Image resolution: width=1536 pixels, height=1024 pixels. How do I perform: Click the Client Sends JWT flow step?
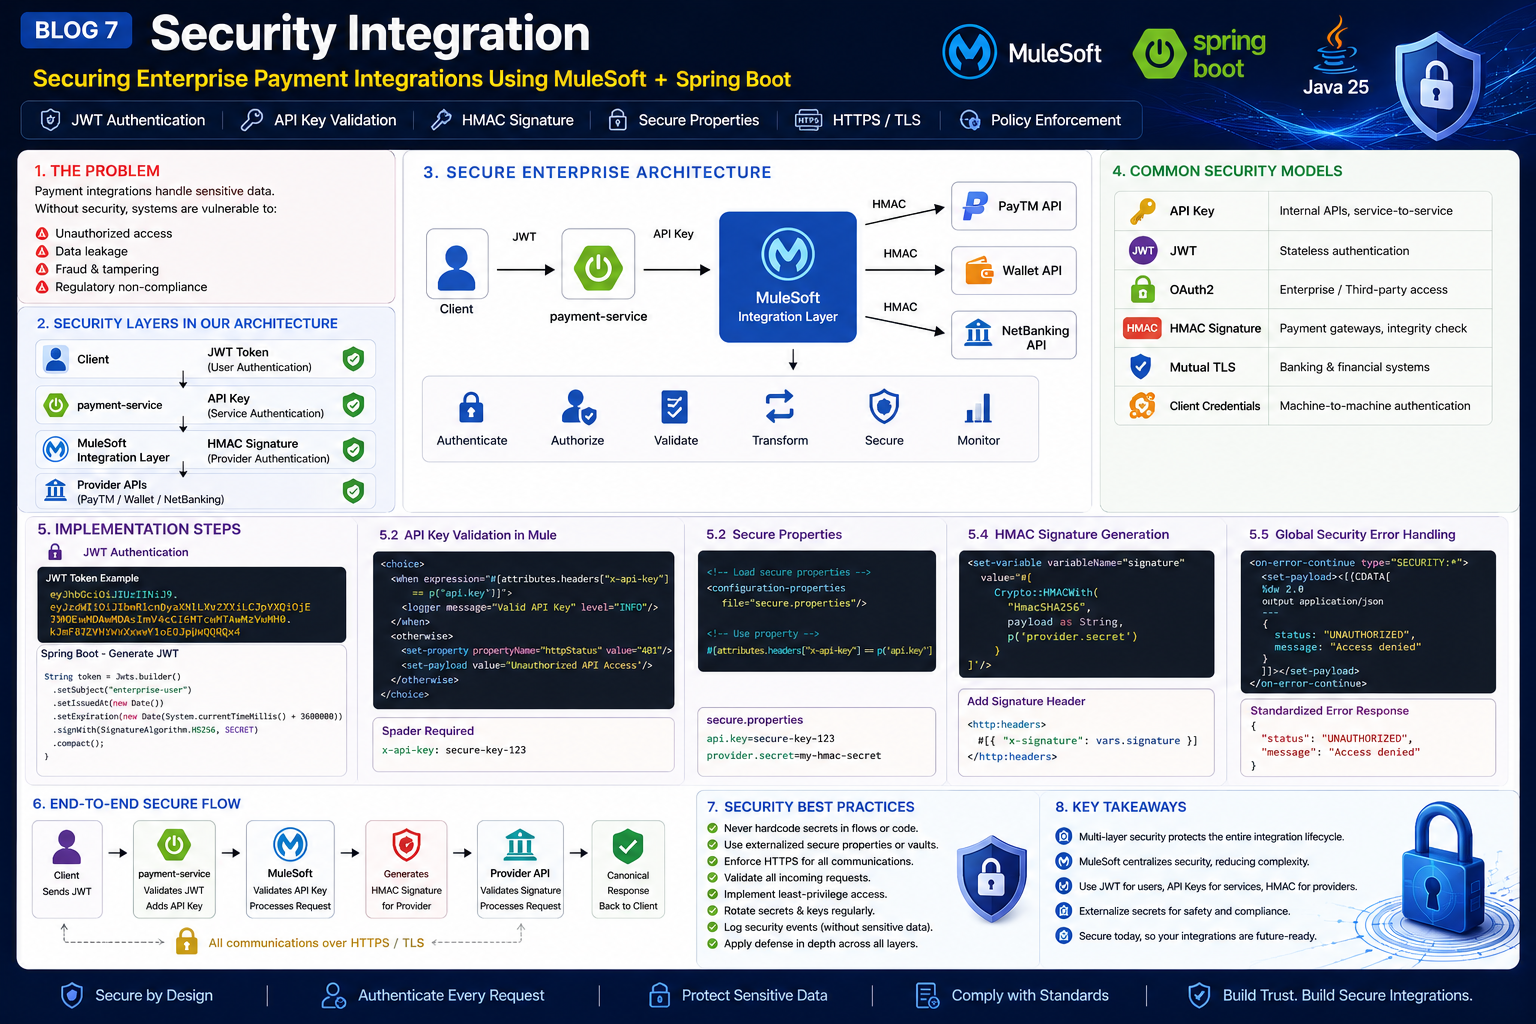tap(67, 869)
